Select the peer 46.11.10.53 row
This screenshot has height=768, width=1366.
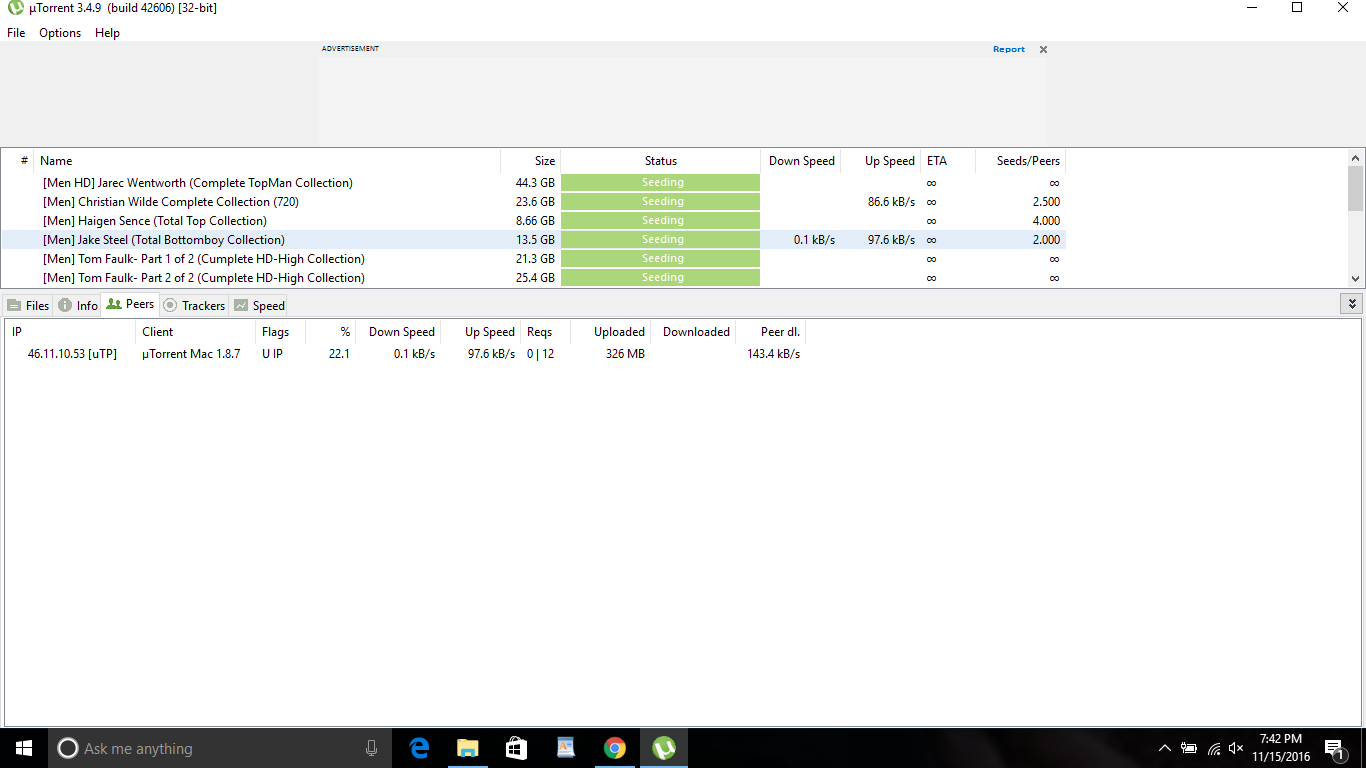pyautogui.click(x=72, y=354)
